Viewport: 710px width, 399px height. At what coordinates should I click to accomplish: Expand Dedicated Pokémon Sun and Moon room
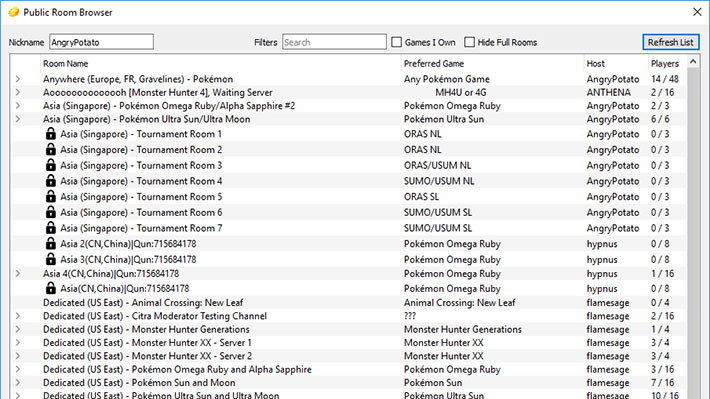(18, 383)
